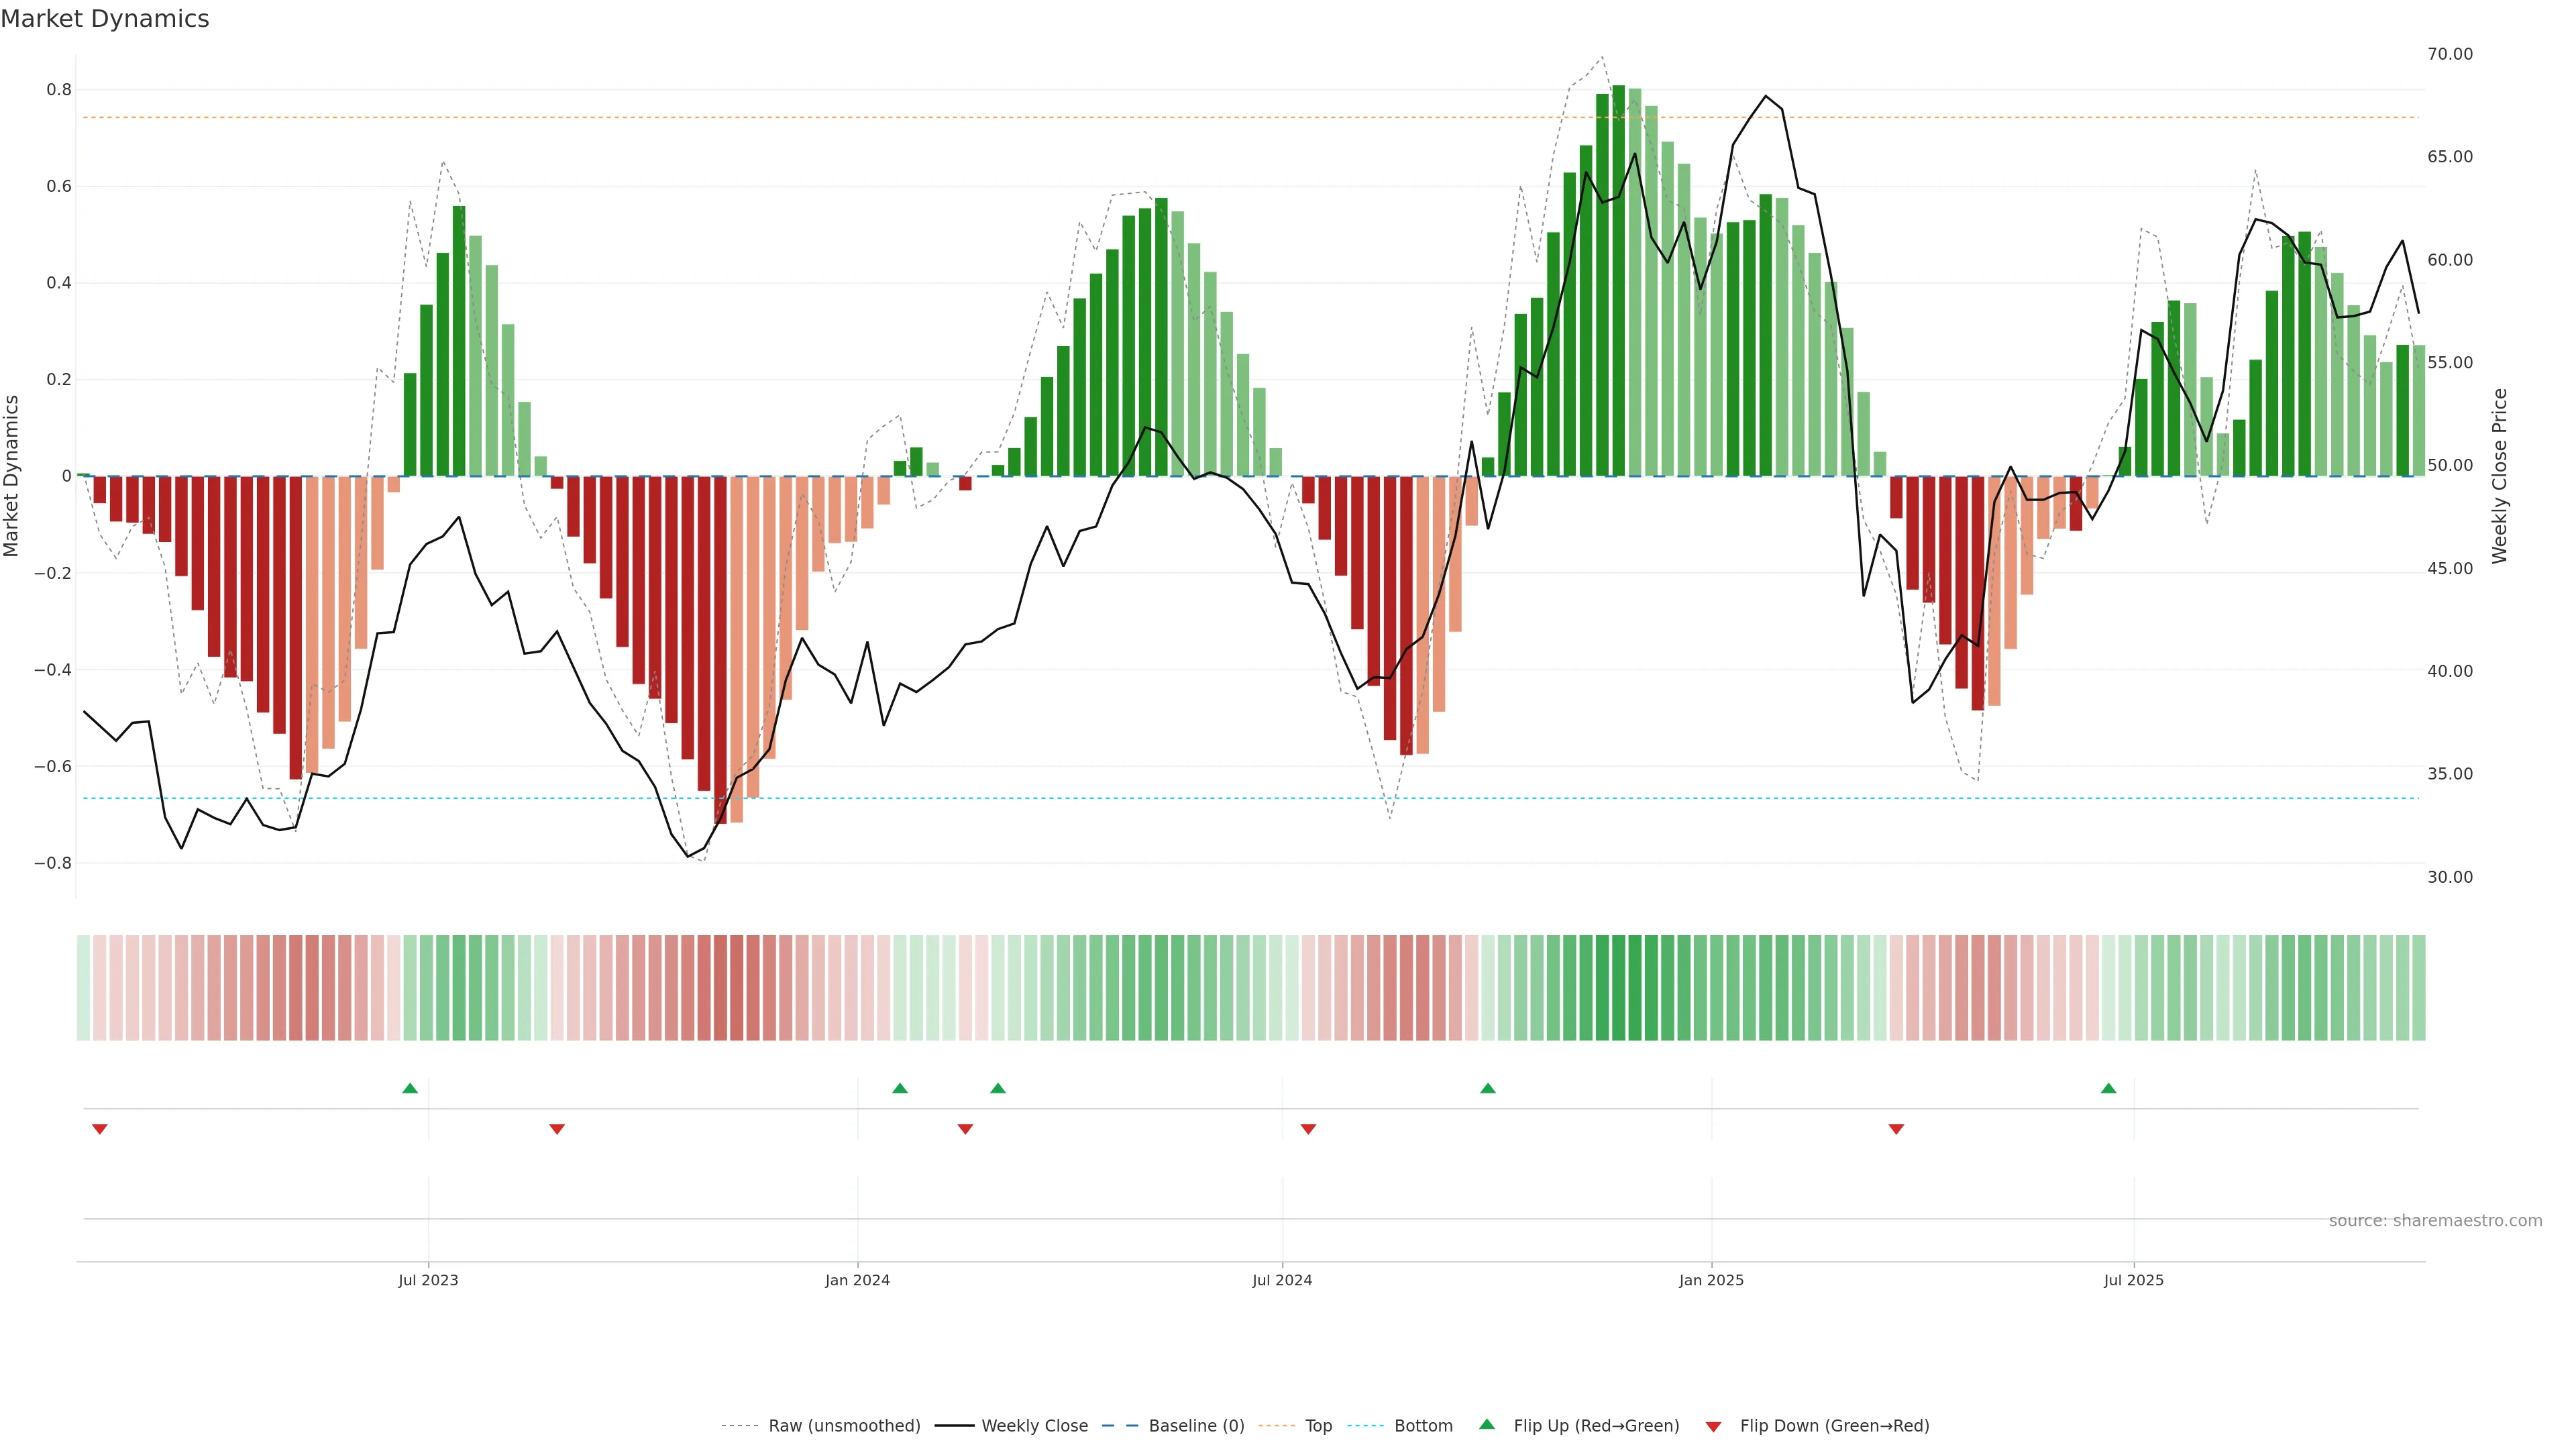The image size is (2576, 1449).
Task: Toggle Weekly Close series in legend
Action: (1034, 1426)
